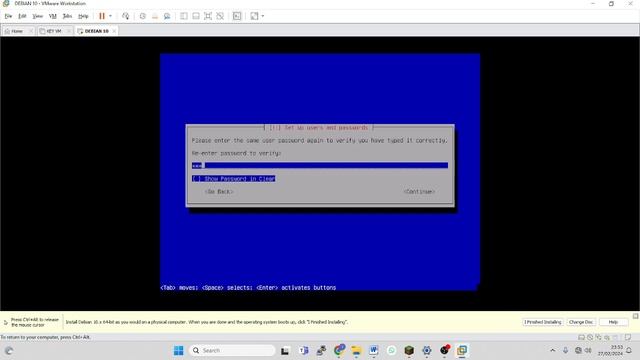Click the Go Back button in installer
This screenshot has width=640, height=360.
(219, 191)
